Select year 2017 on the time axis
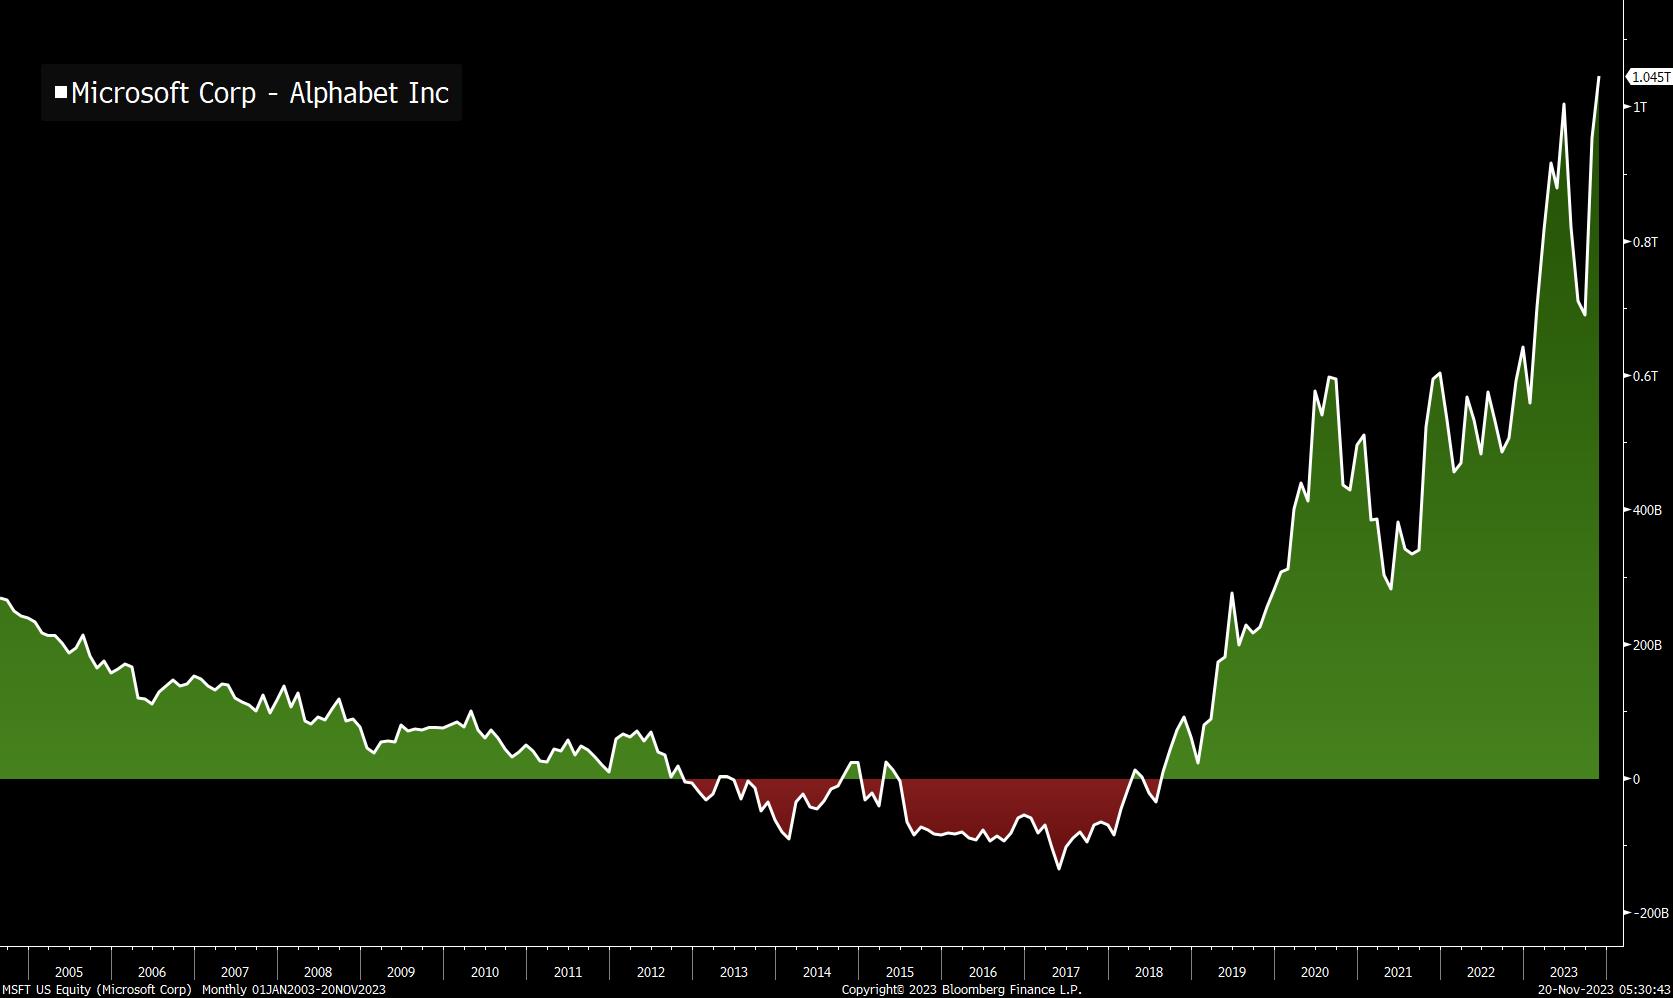Screen dimensions: 1673x998 pos(1066,972)
